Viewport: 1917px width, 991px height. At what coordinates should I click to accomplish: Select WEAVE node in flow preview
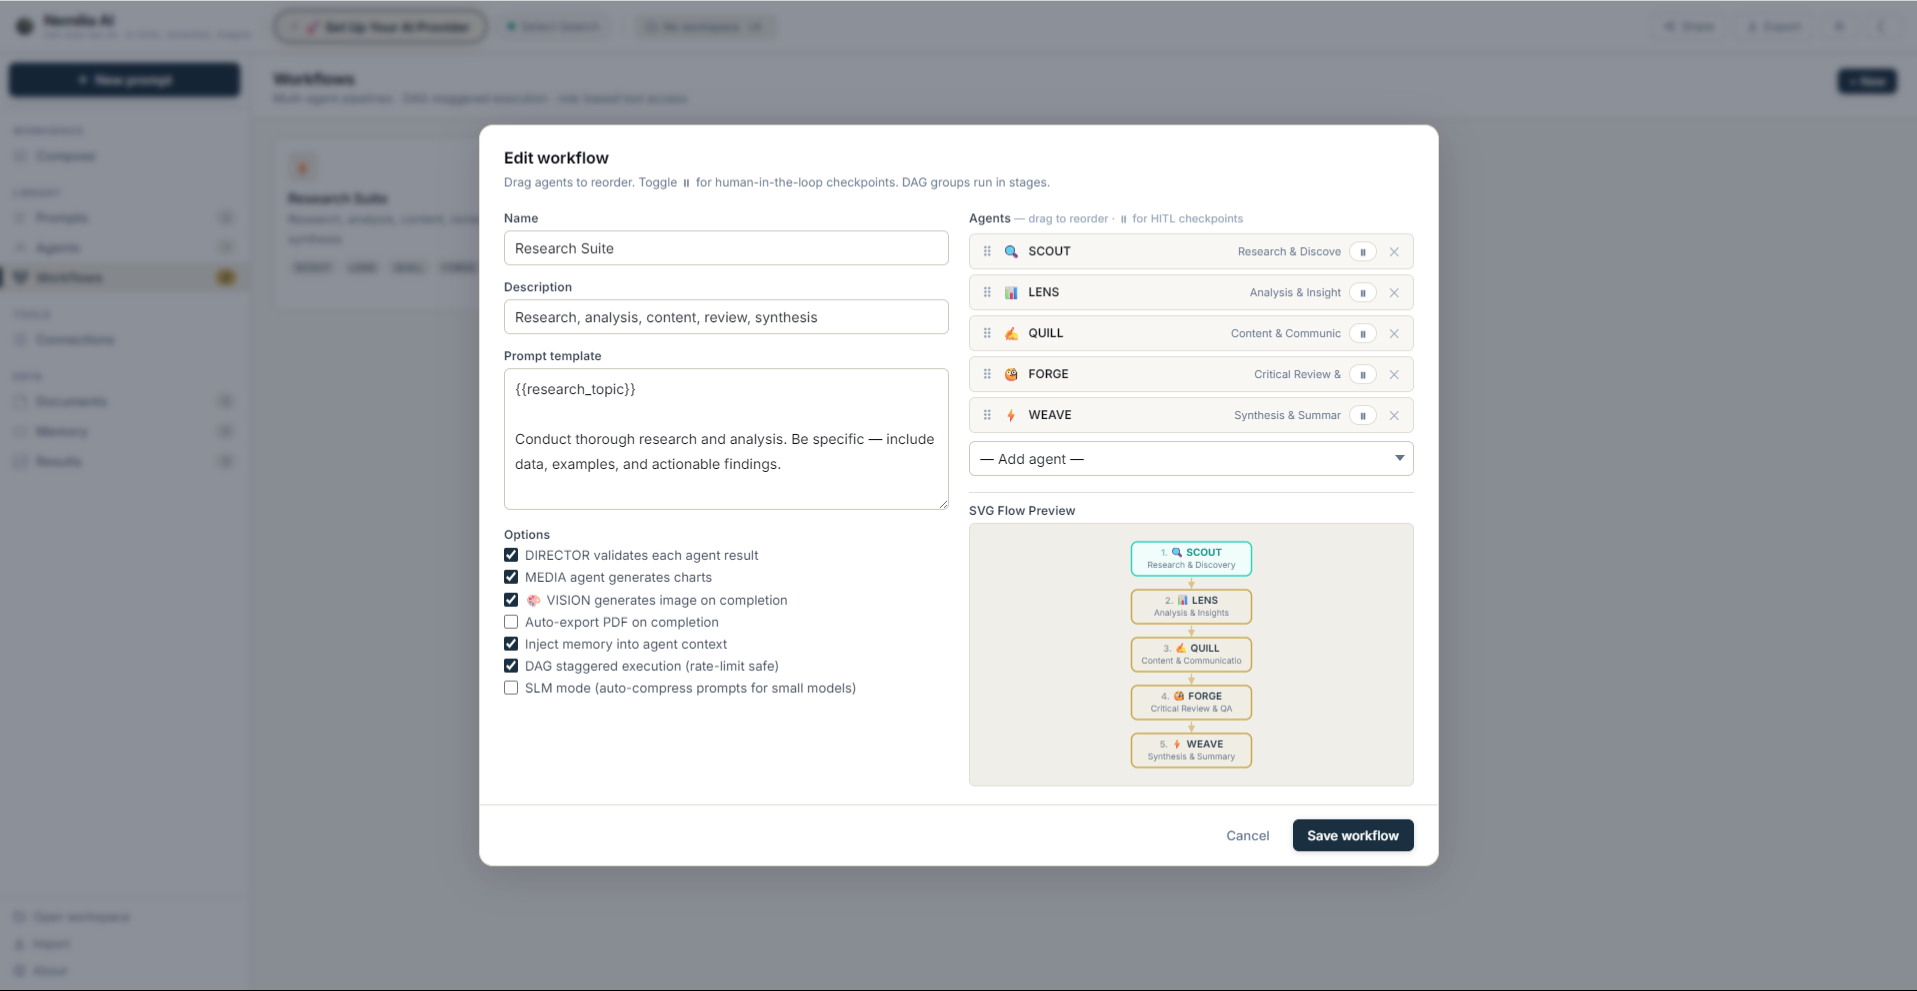pos(1191,751)
